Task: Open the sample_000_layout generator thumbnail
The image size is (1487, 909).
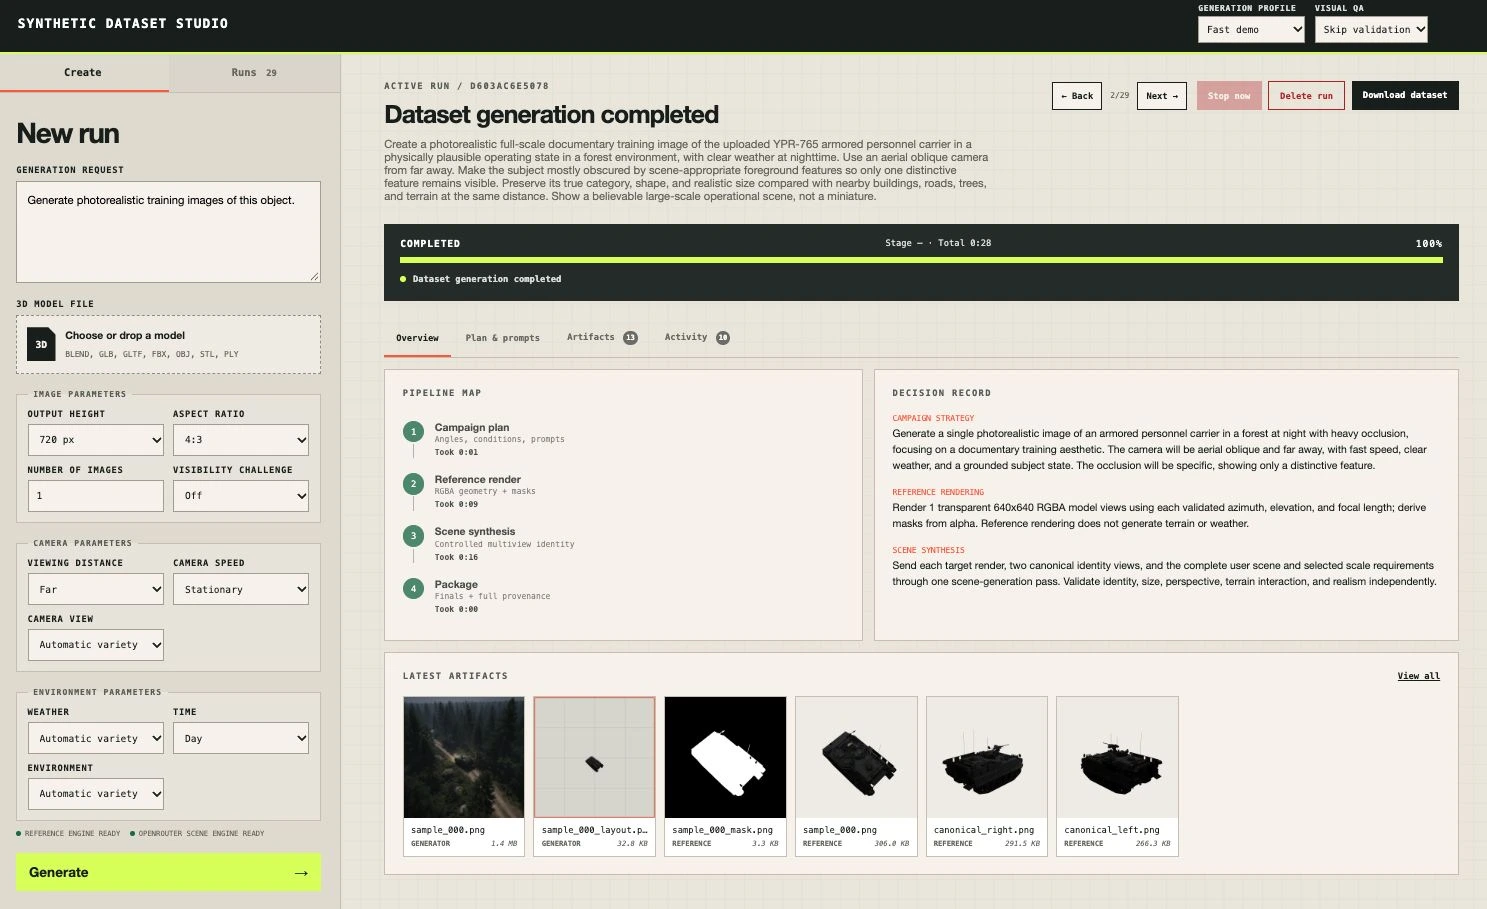Action: (595, 758)
